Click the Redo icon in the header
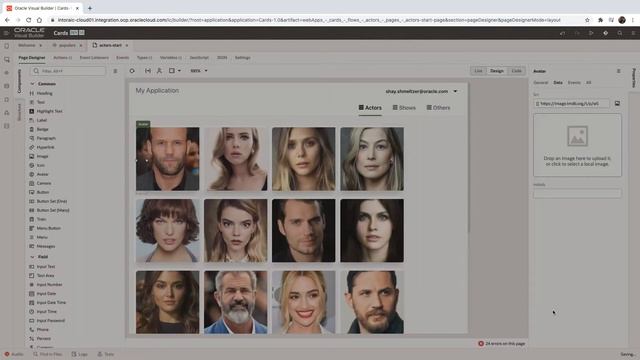640x360 pixels. 577,33
